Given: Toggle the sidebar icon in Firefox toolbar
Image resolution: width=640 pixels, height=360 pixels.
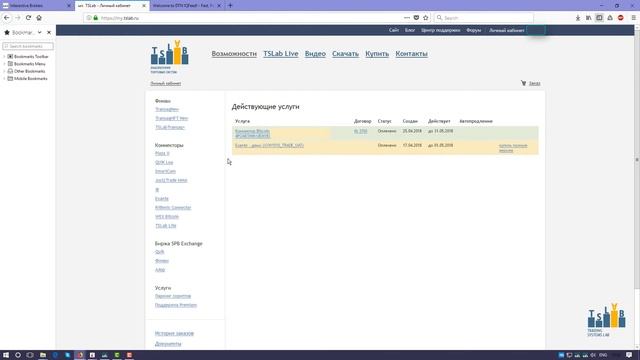Looking at the screenshot, I should click(599, 18).
